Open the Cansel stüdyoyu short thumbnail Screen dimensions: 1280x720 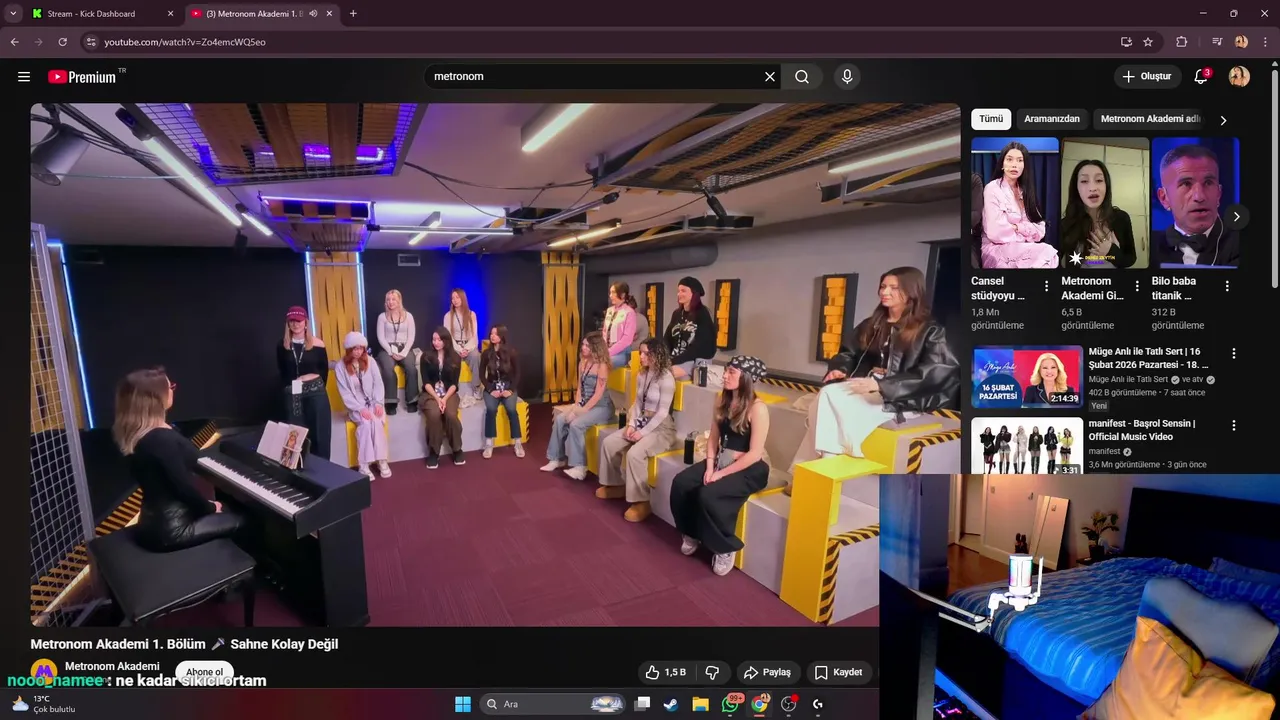tap(1014, 203)
